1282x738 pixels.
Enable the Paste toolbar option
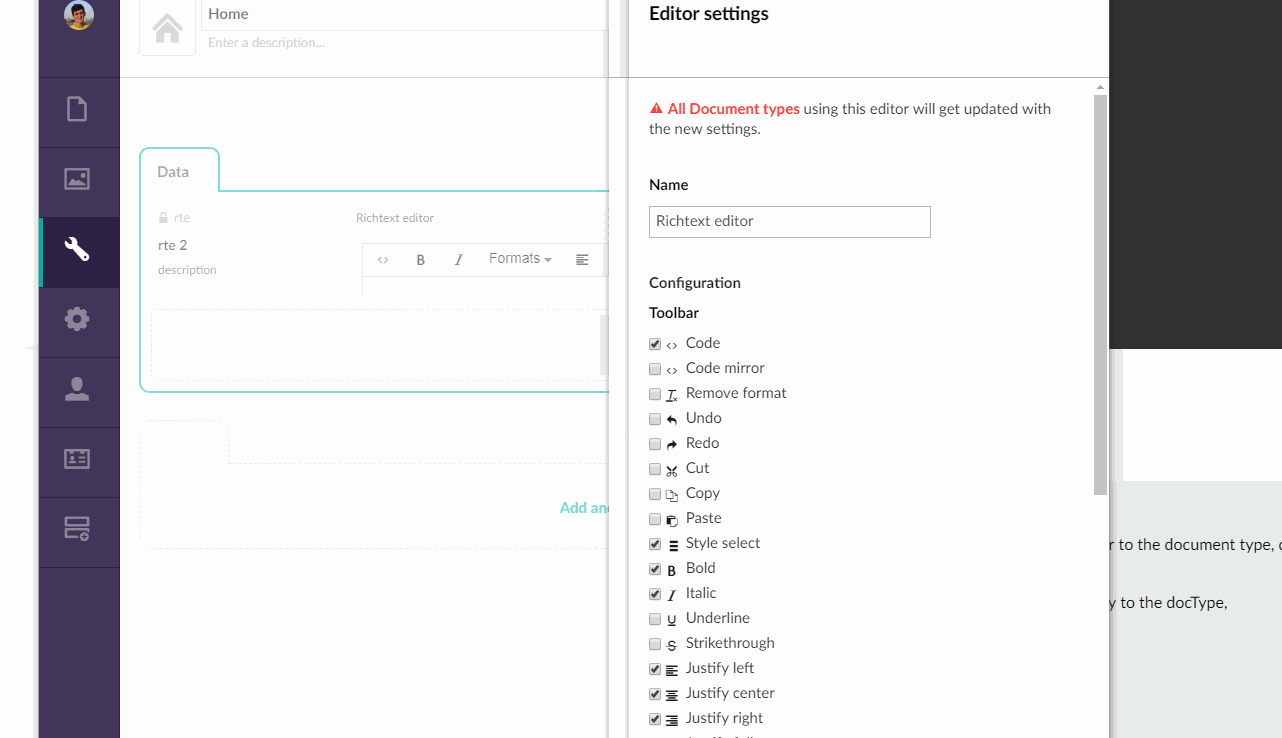655,519
